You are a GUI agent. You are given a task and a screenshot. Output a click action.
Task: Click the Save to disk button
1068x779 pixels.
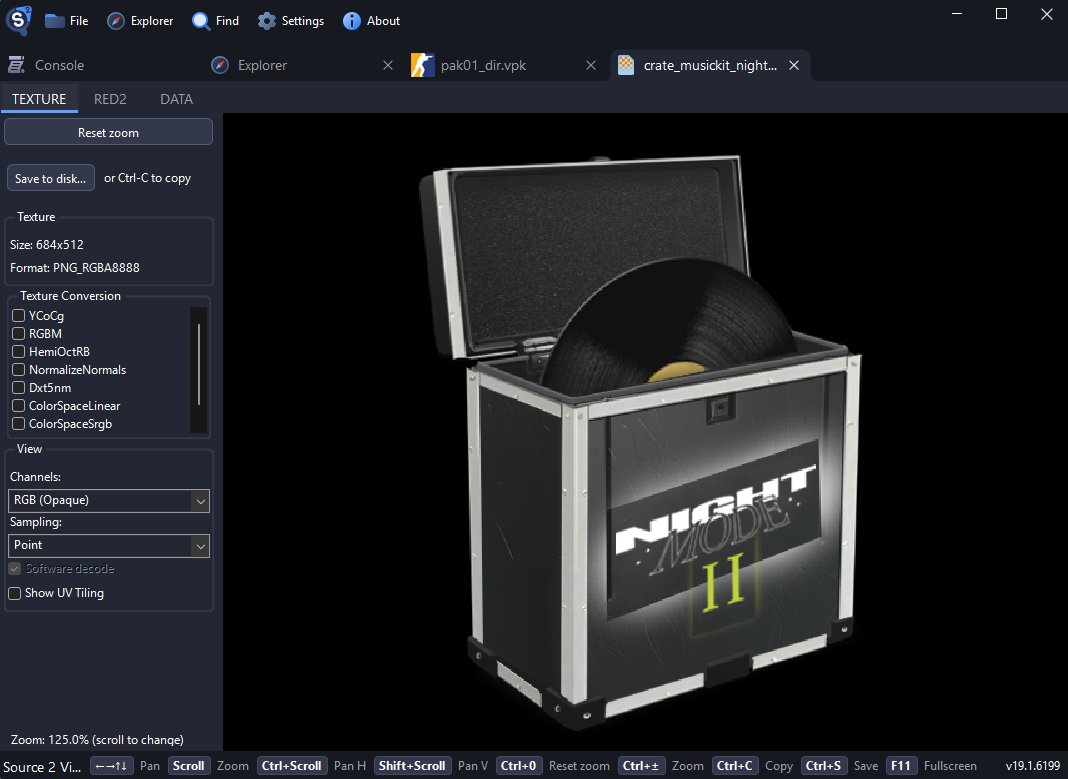point(50,178)
